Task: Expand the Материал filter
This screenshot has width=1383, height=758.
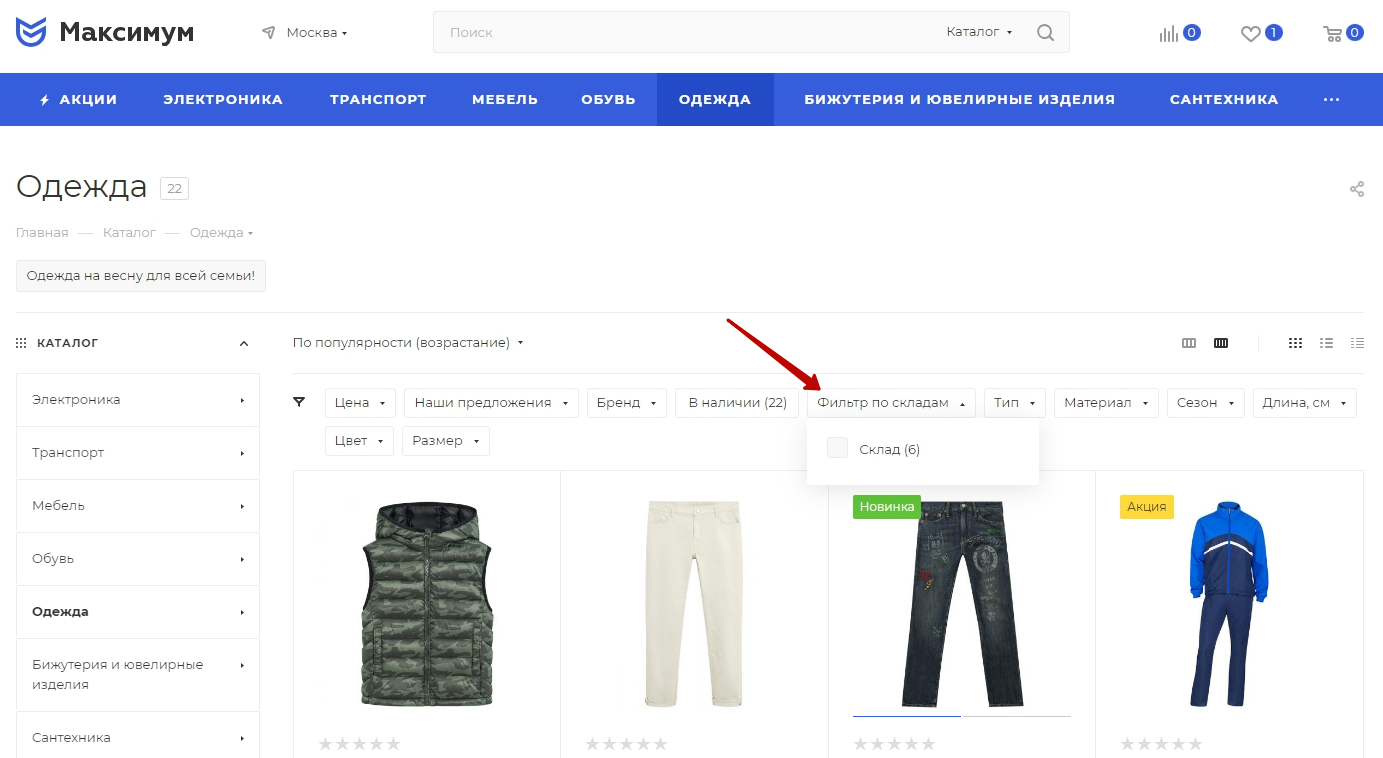Action: [1106, 402]
